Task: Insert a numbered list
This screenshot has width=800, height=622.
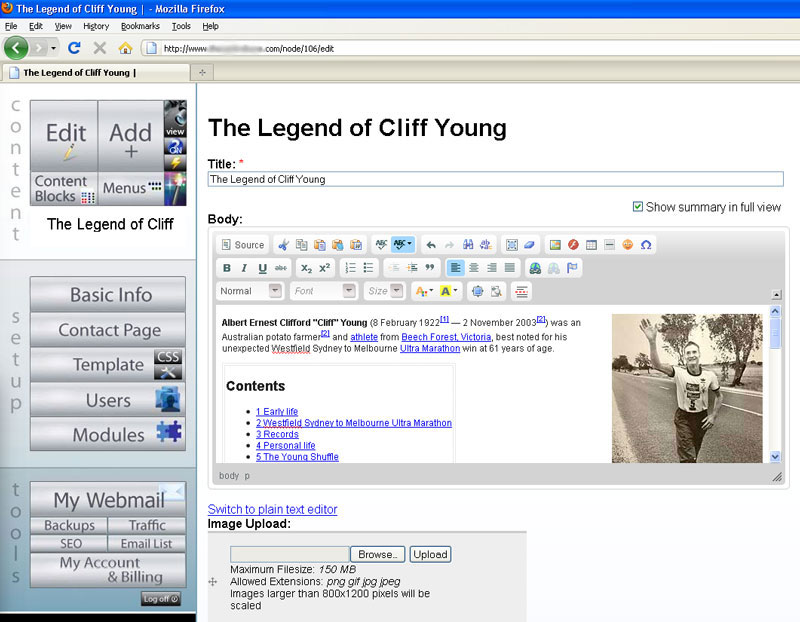Action: 350,268
